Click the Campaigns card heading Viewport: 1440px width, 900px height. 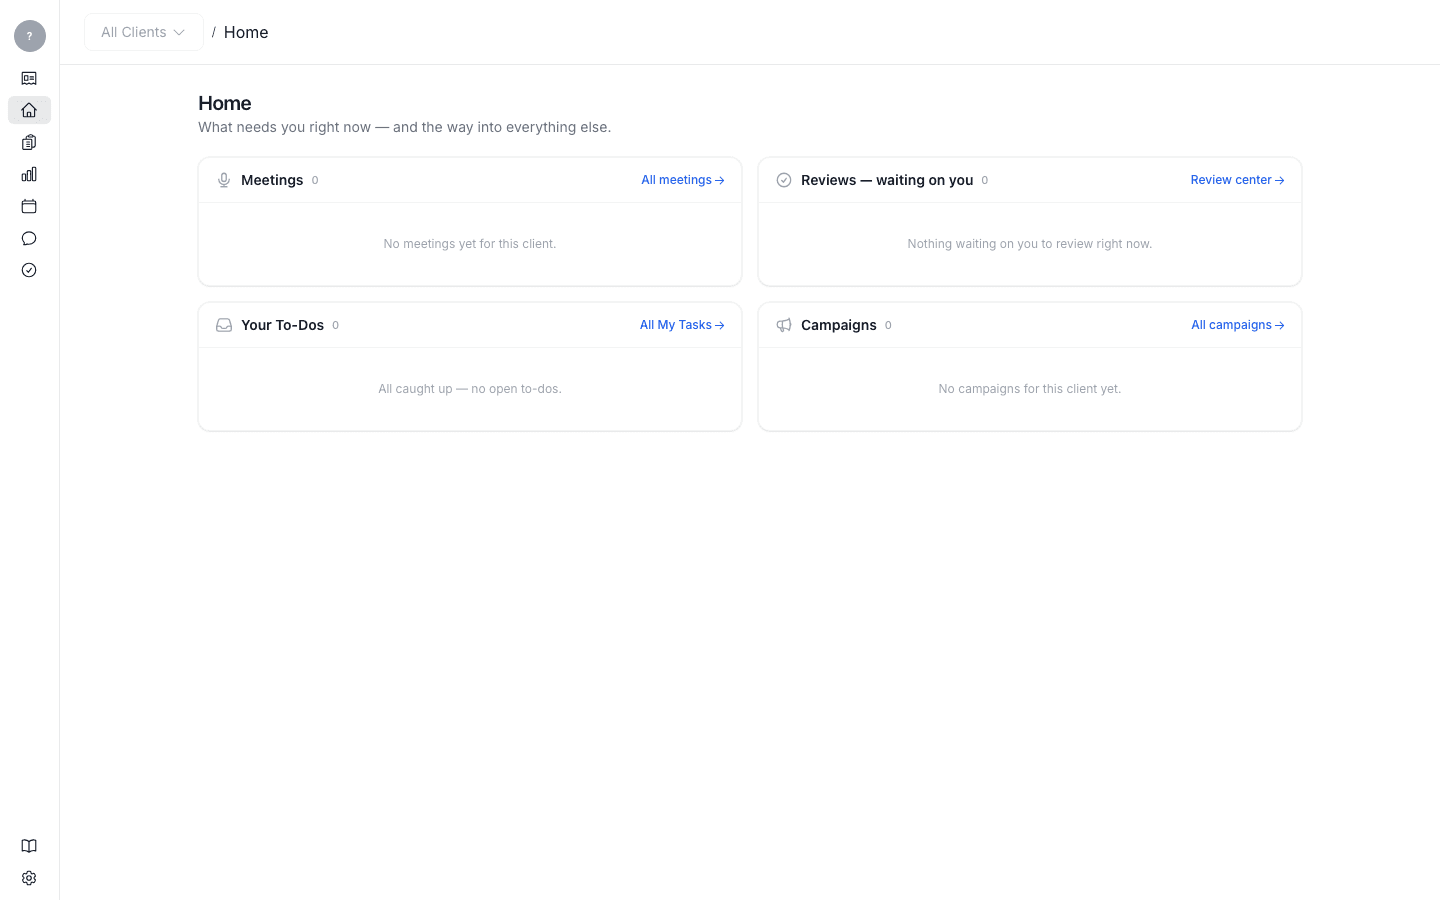[x=839, y=325]
